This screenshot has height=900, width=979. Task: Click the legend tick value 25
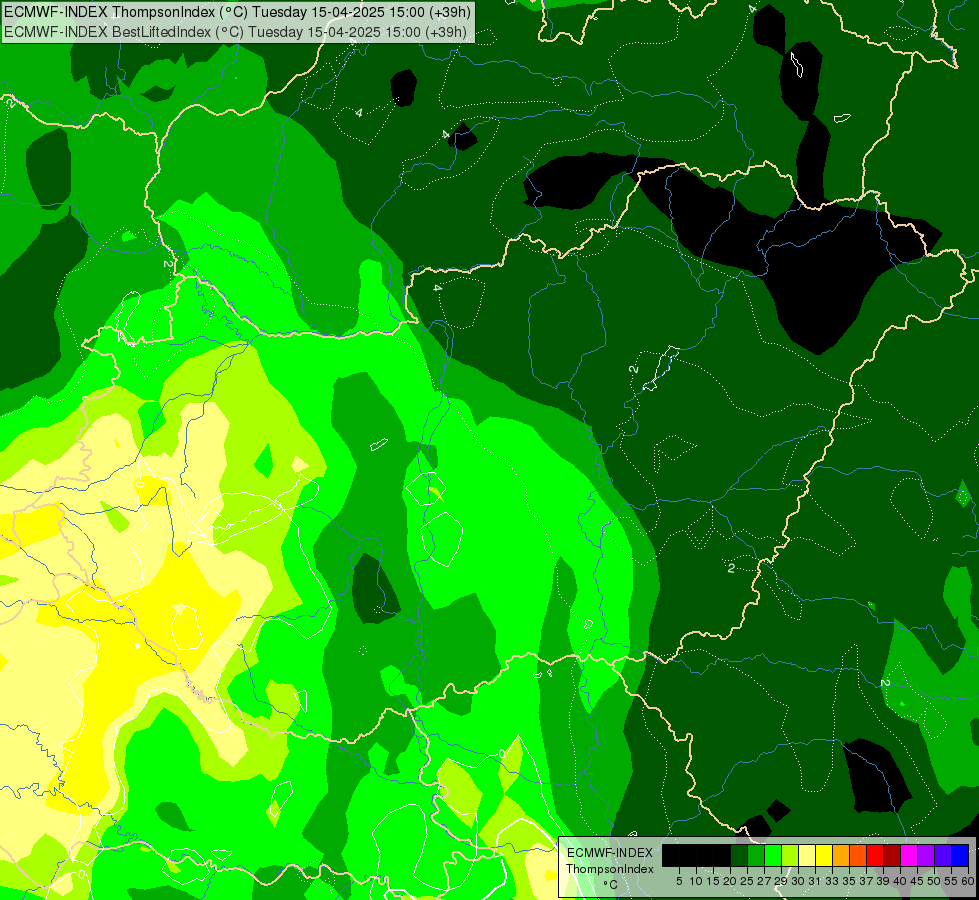pyautogui.click(x=747, y=881)
